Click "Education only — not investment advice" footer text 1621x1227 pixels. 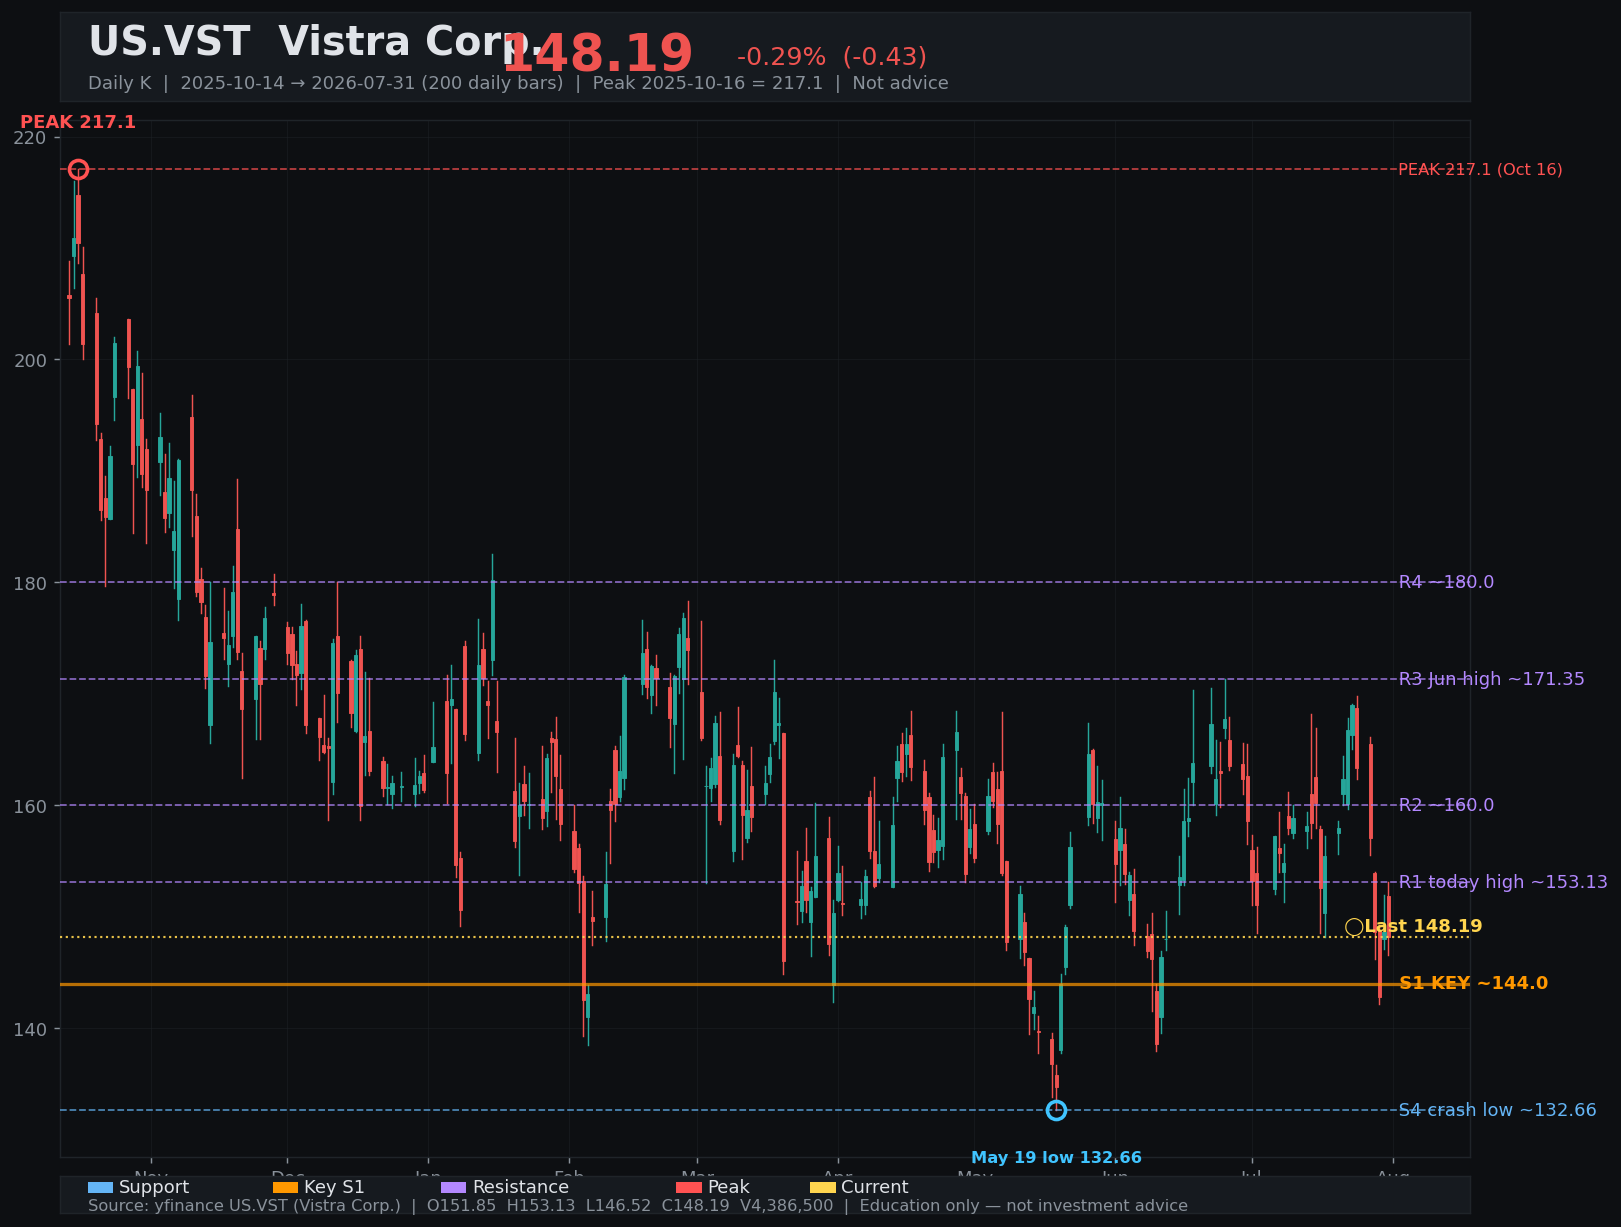(x=1024, y=1206)
